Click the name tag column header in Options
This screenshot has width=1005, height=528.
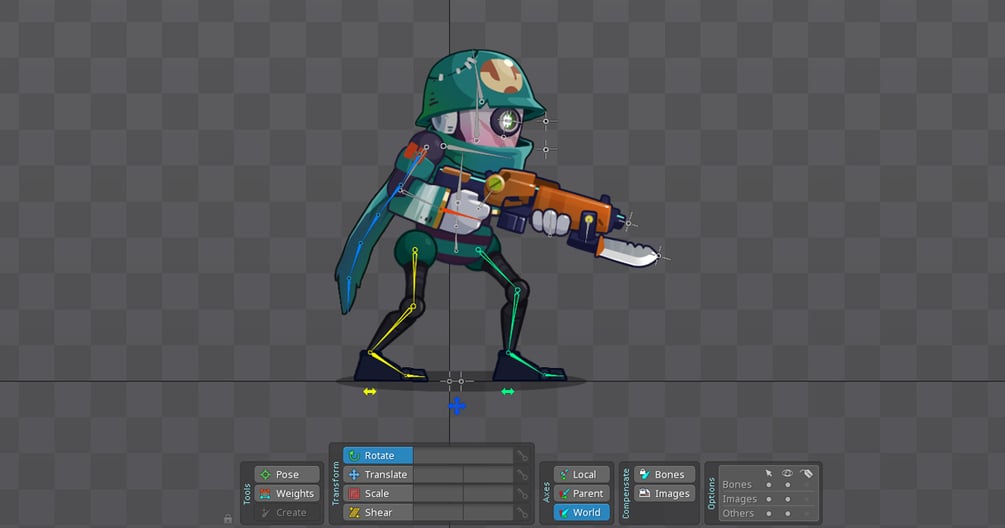click(806, 474)
